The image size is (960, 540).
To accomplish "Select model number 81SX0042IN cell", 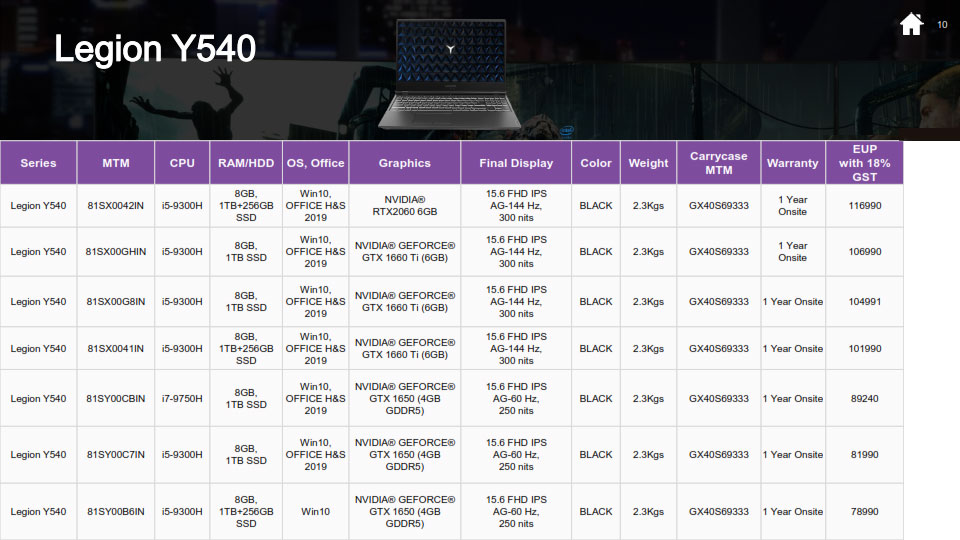I will pyautogui.click(x=116, y=206).
